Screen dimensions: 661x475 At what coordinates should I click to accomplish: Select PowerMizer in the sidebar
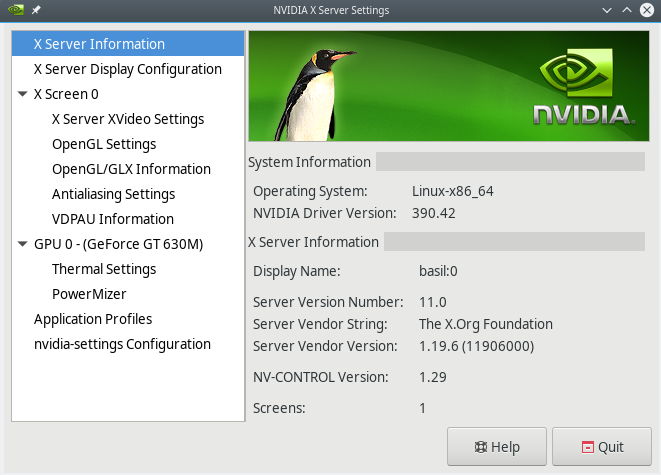coord(89,294)
